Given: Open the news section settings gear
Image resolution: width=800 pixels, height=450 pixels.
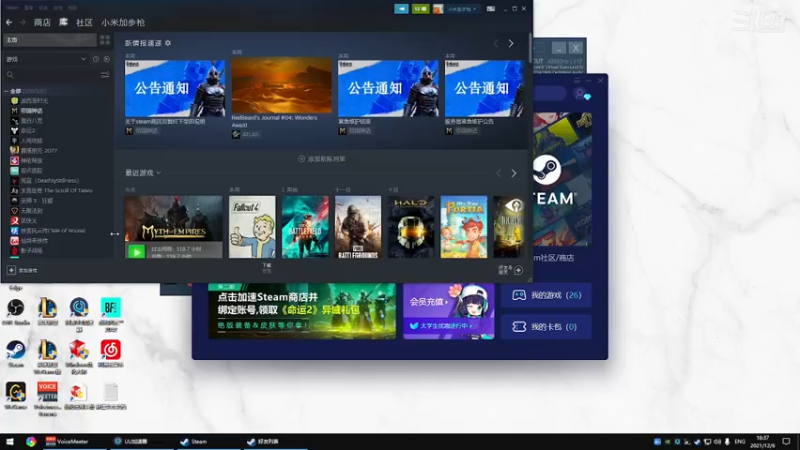Looking at the screenshot, I should (168, 43).
